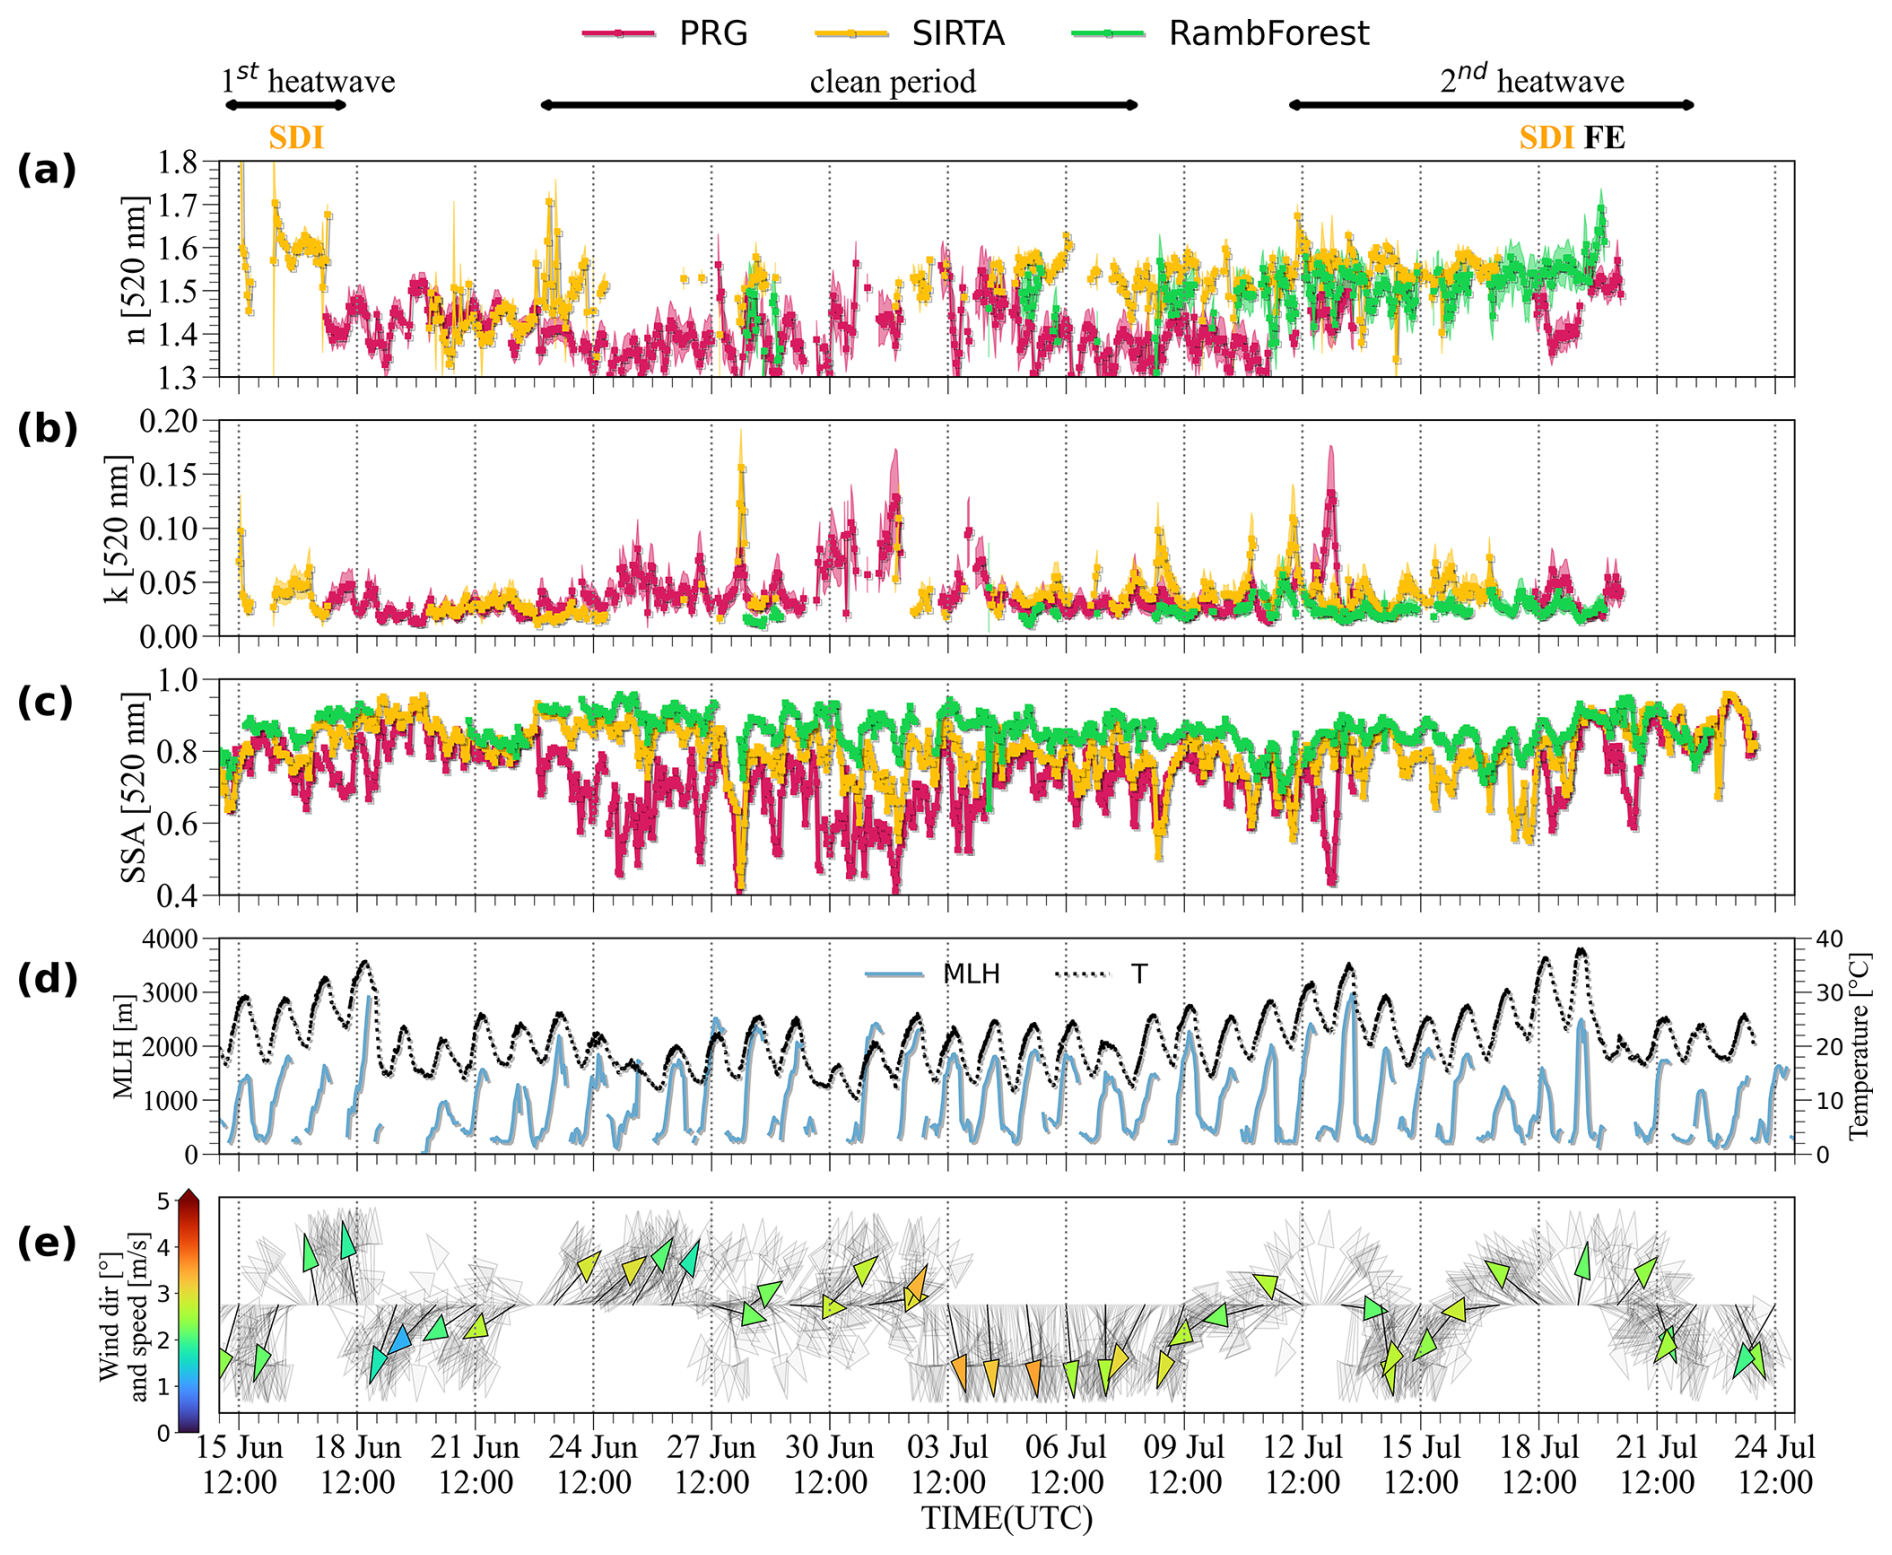Click the clean period double-headed arrow
The image size is (1892, 1555).
point(839,105)
